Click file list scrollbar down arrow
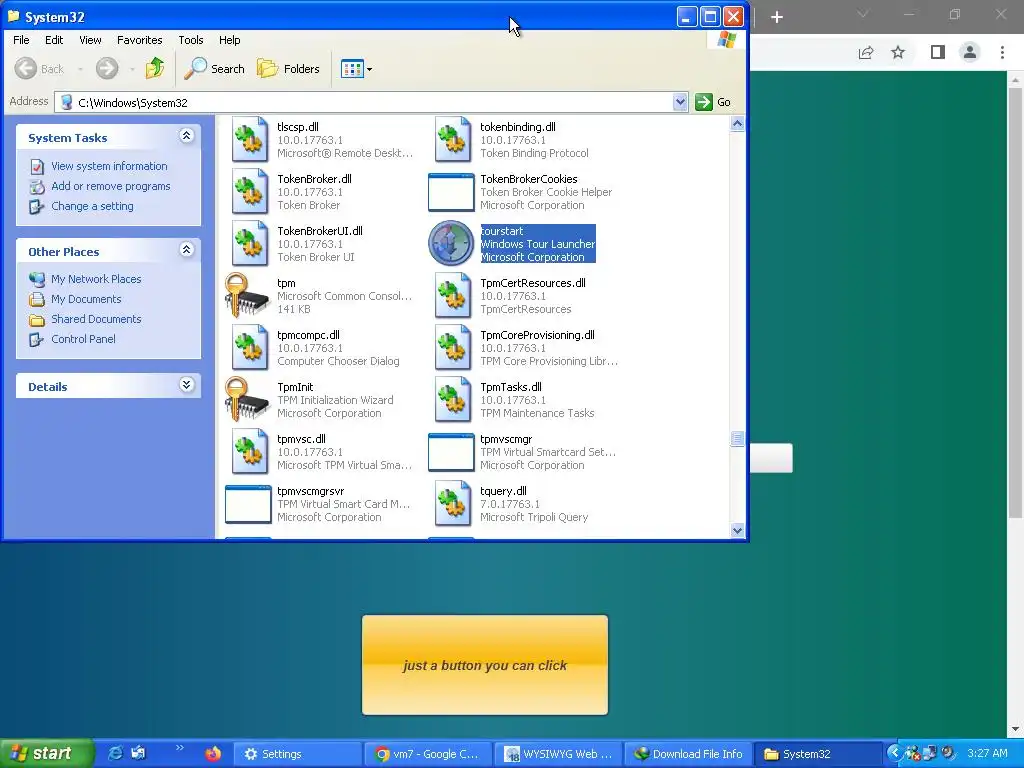Image resolution: width=1024 pixels, height=768 pixels. point(737,530)
